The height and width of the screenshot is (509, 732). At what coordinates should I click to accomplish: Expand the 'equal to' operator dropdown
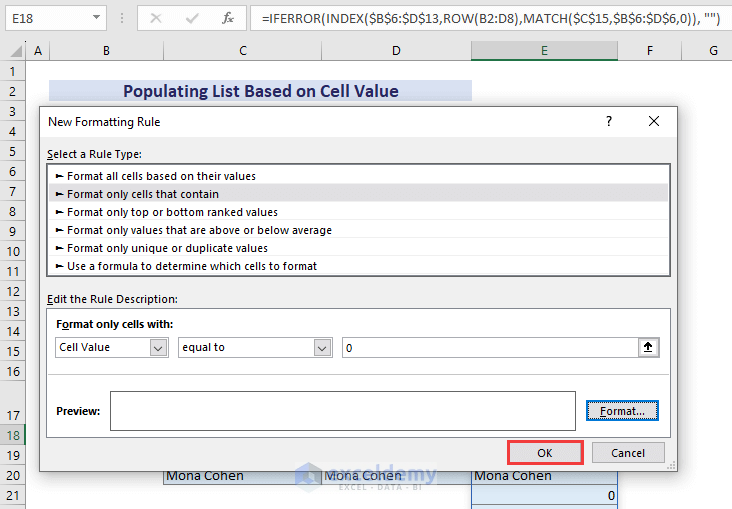321,348
